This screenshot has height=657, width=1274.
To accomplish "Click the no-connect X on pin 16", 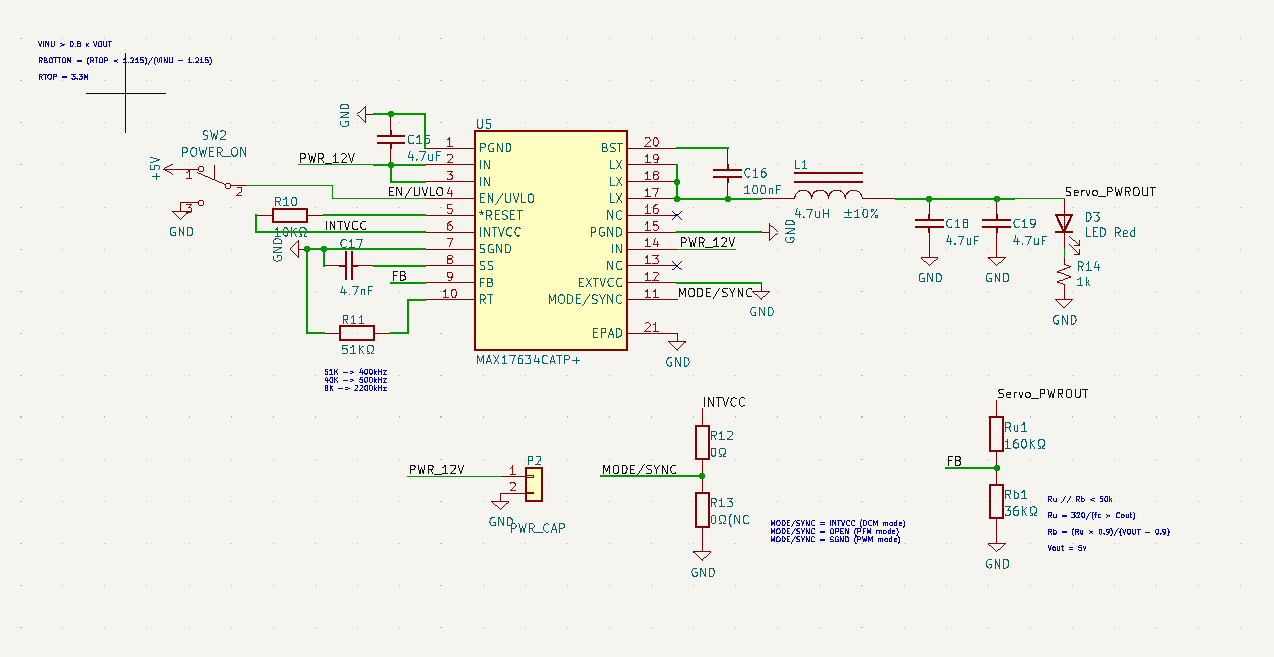I will (x=677, y=215).
